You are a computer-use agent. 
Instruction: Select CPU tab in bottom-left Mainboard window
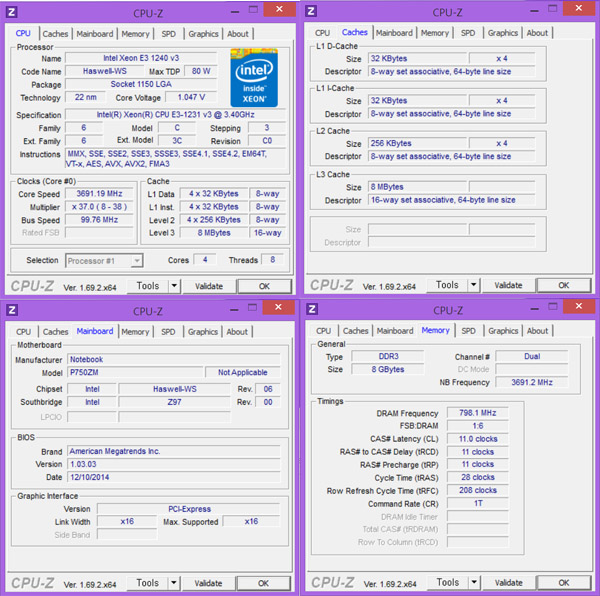click(23, 332)
